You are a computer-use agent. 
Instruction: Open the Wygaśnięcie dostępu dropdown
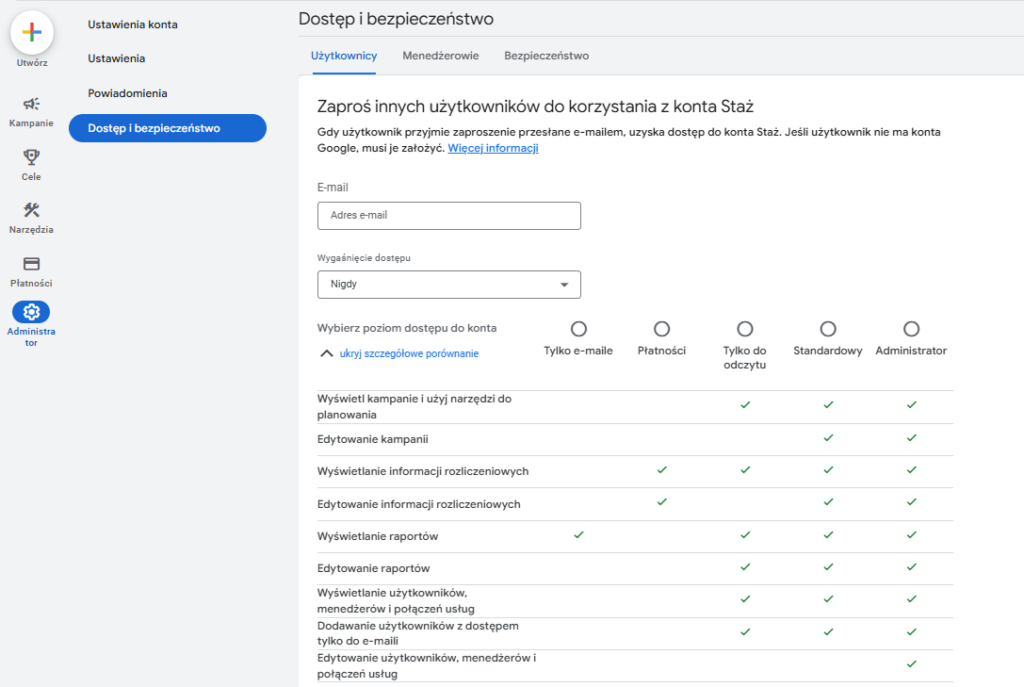click(448, 284)
